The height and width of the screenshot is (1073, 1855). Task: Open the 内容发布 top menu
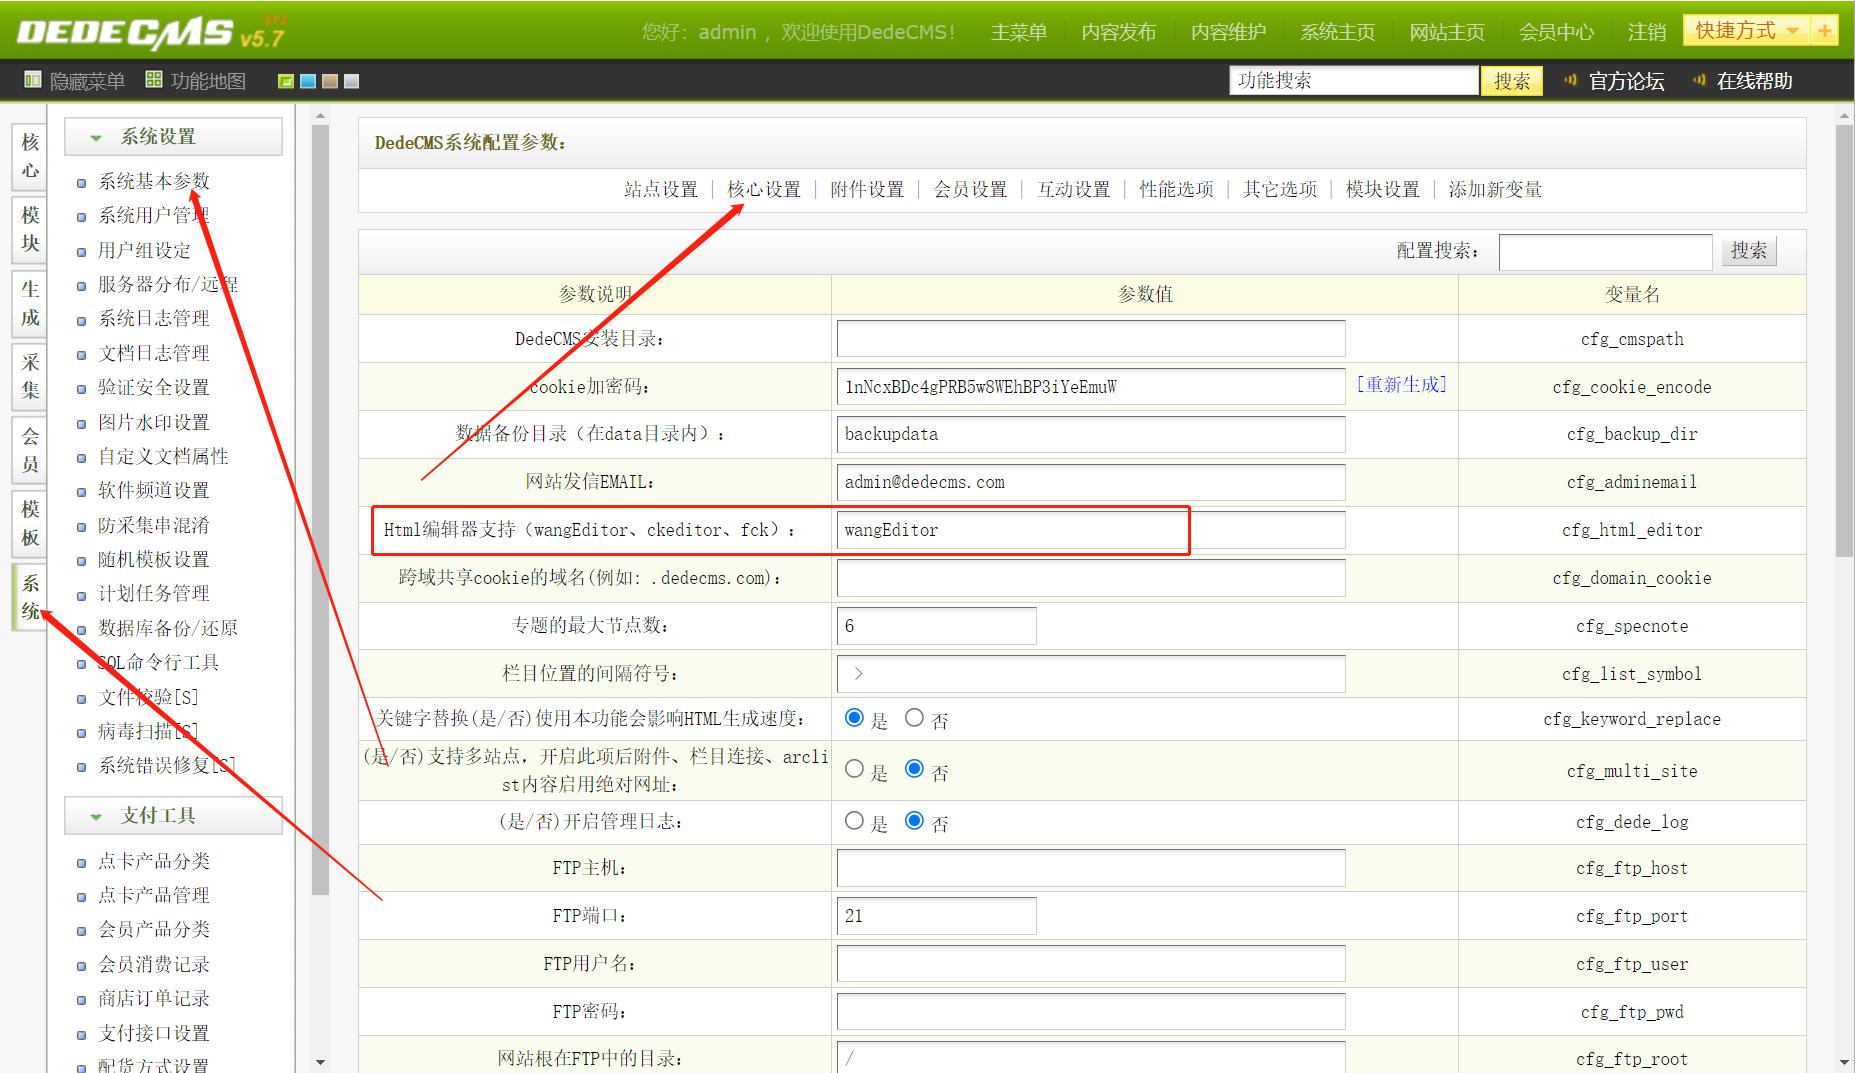(x=1119, y=32)
